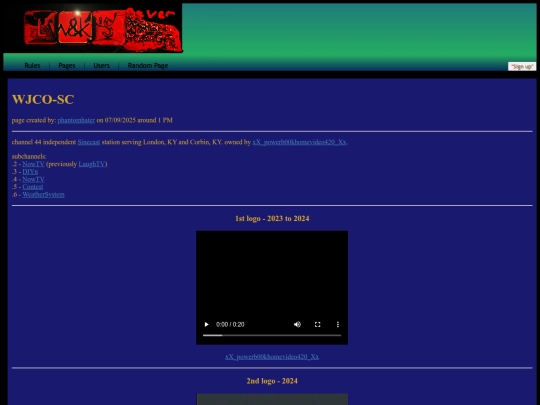The image size is (540, 405).
Task: Open NowTV link on subchannel .2
Action: coord(33,164)
